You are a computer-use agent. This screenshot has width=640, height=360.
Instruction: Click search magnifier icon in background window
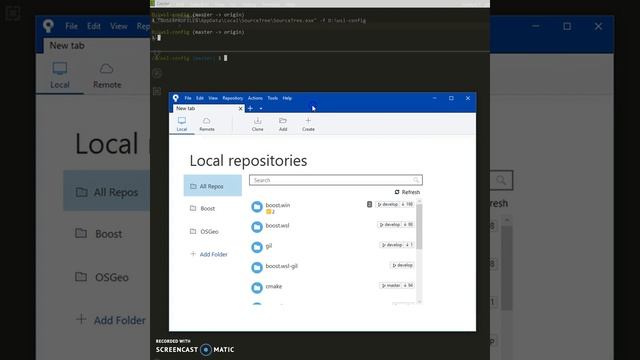coord(501,180)
